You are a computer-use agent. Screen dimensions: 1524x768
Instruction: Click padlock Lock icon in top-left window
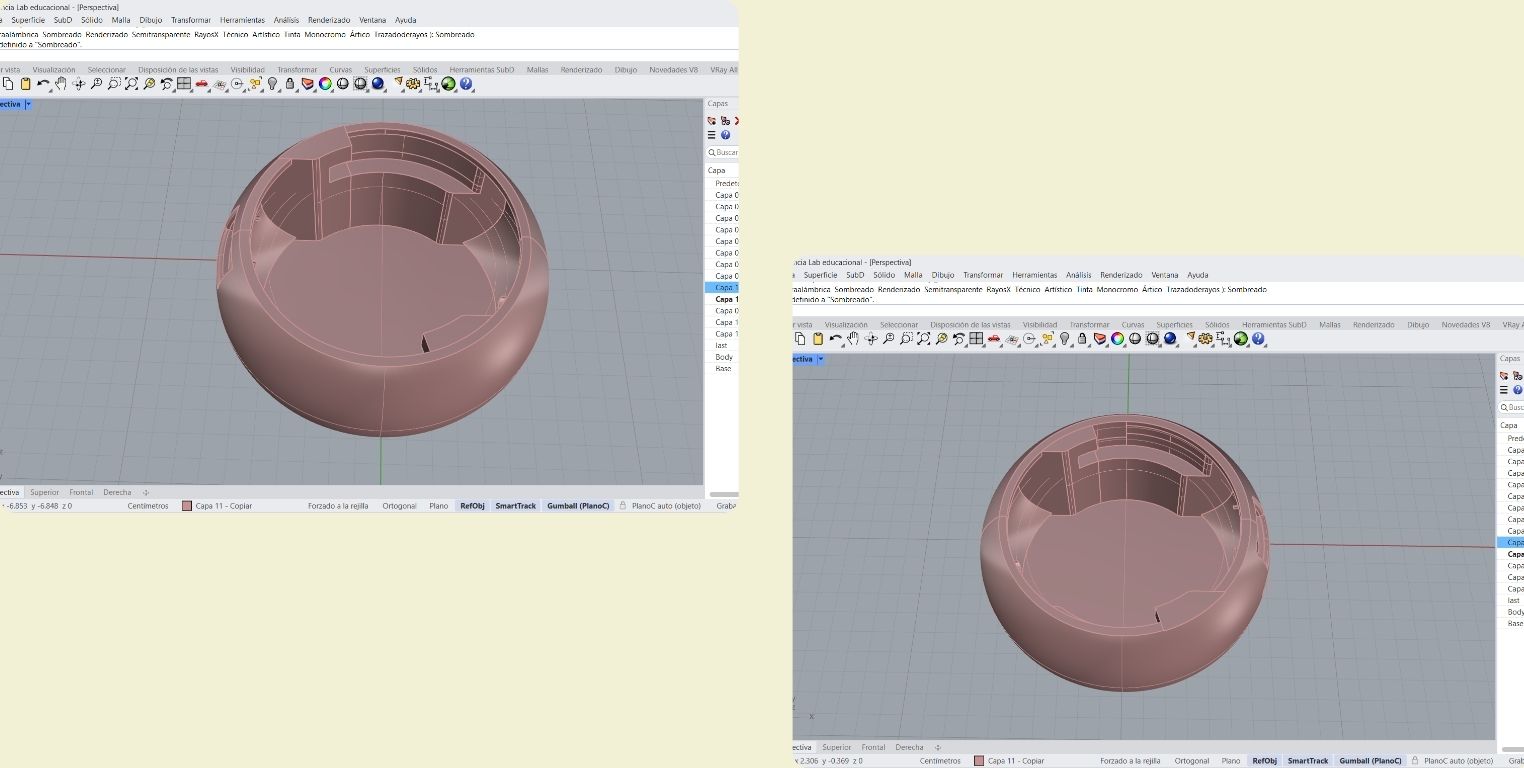click(290, 84)
